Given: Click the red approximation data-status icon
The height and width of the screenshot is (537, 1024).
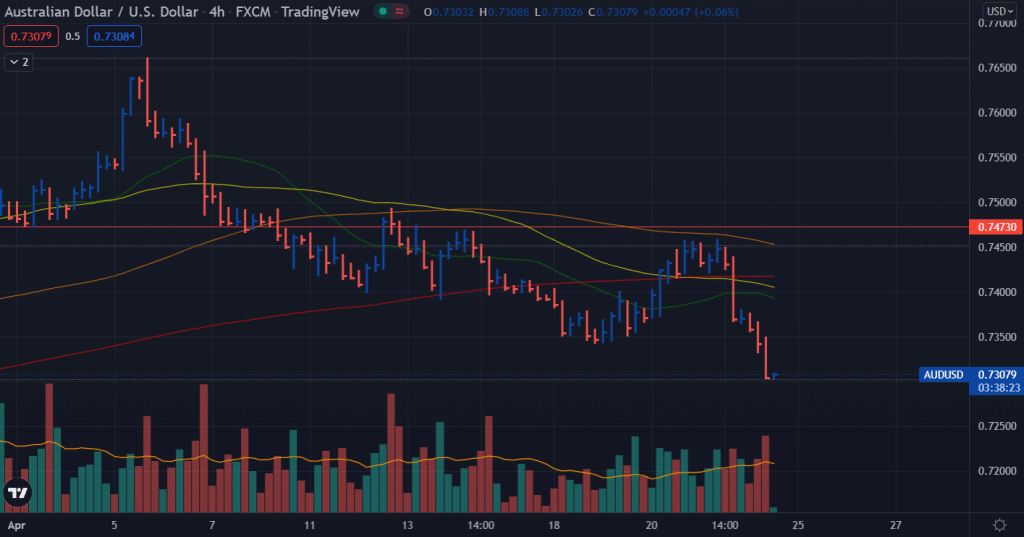Looking at the screenshot, I should (x=399, y=11).
